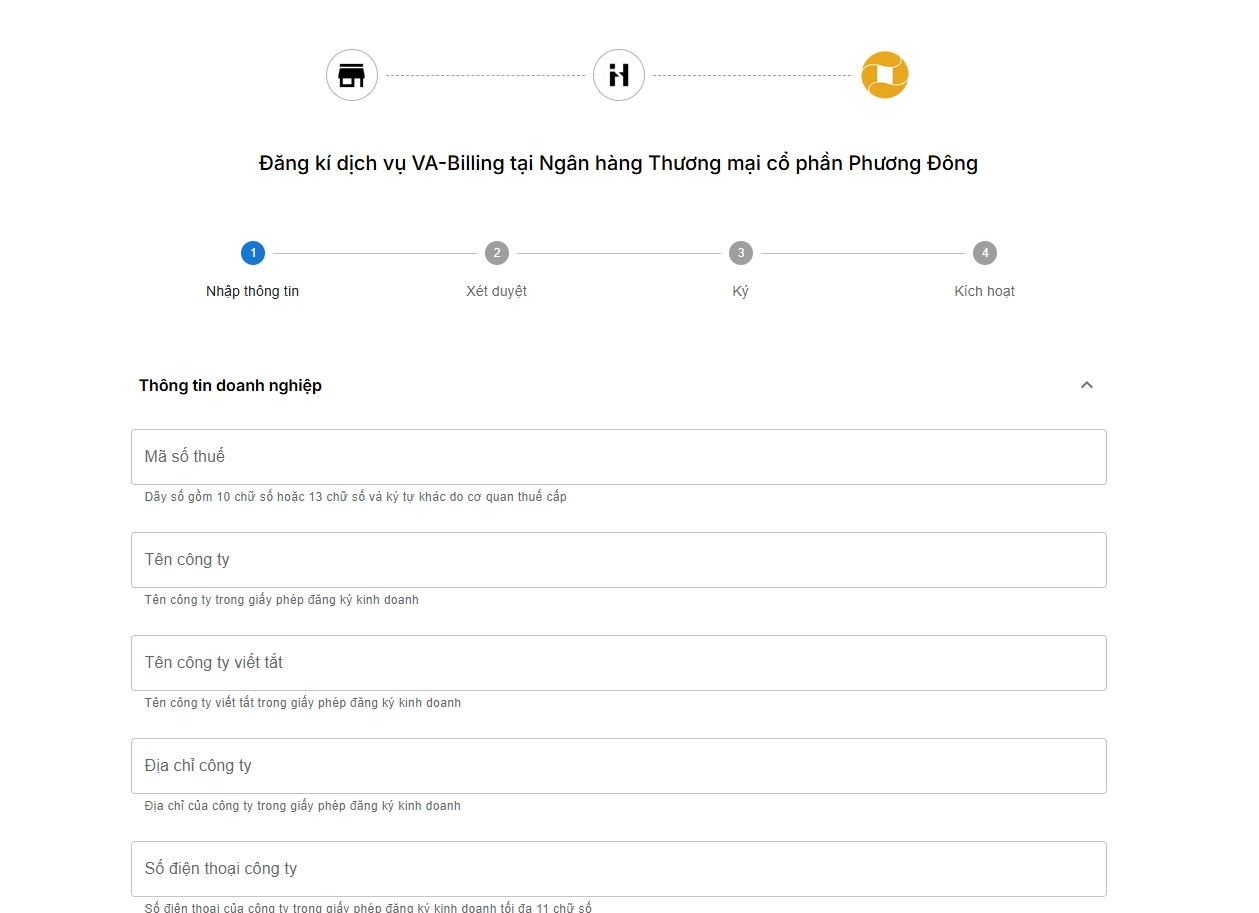
Task: Click the Thông tin doanh nghiệp heading
Action: click(230, 385)
